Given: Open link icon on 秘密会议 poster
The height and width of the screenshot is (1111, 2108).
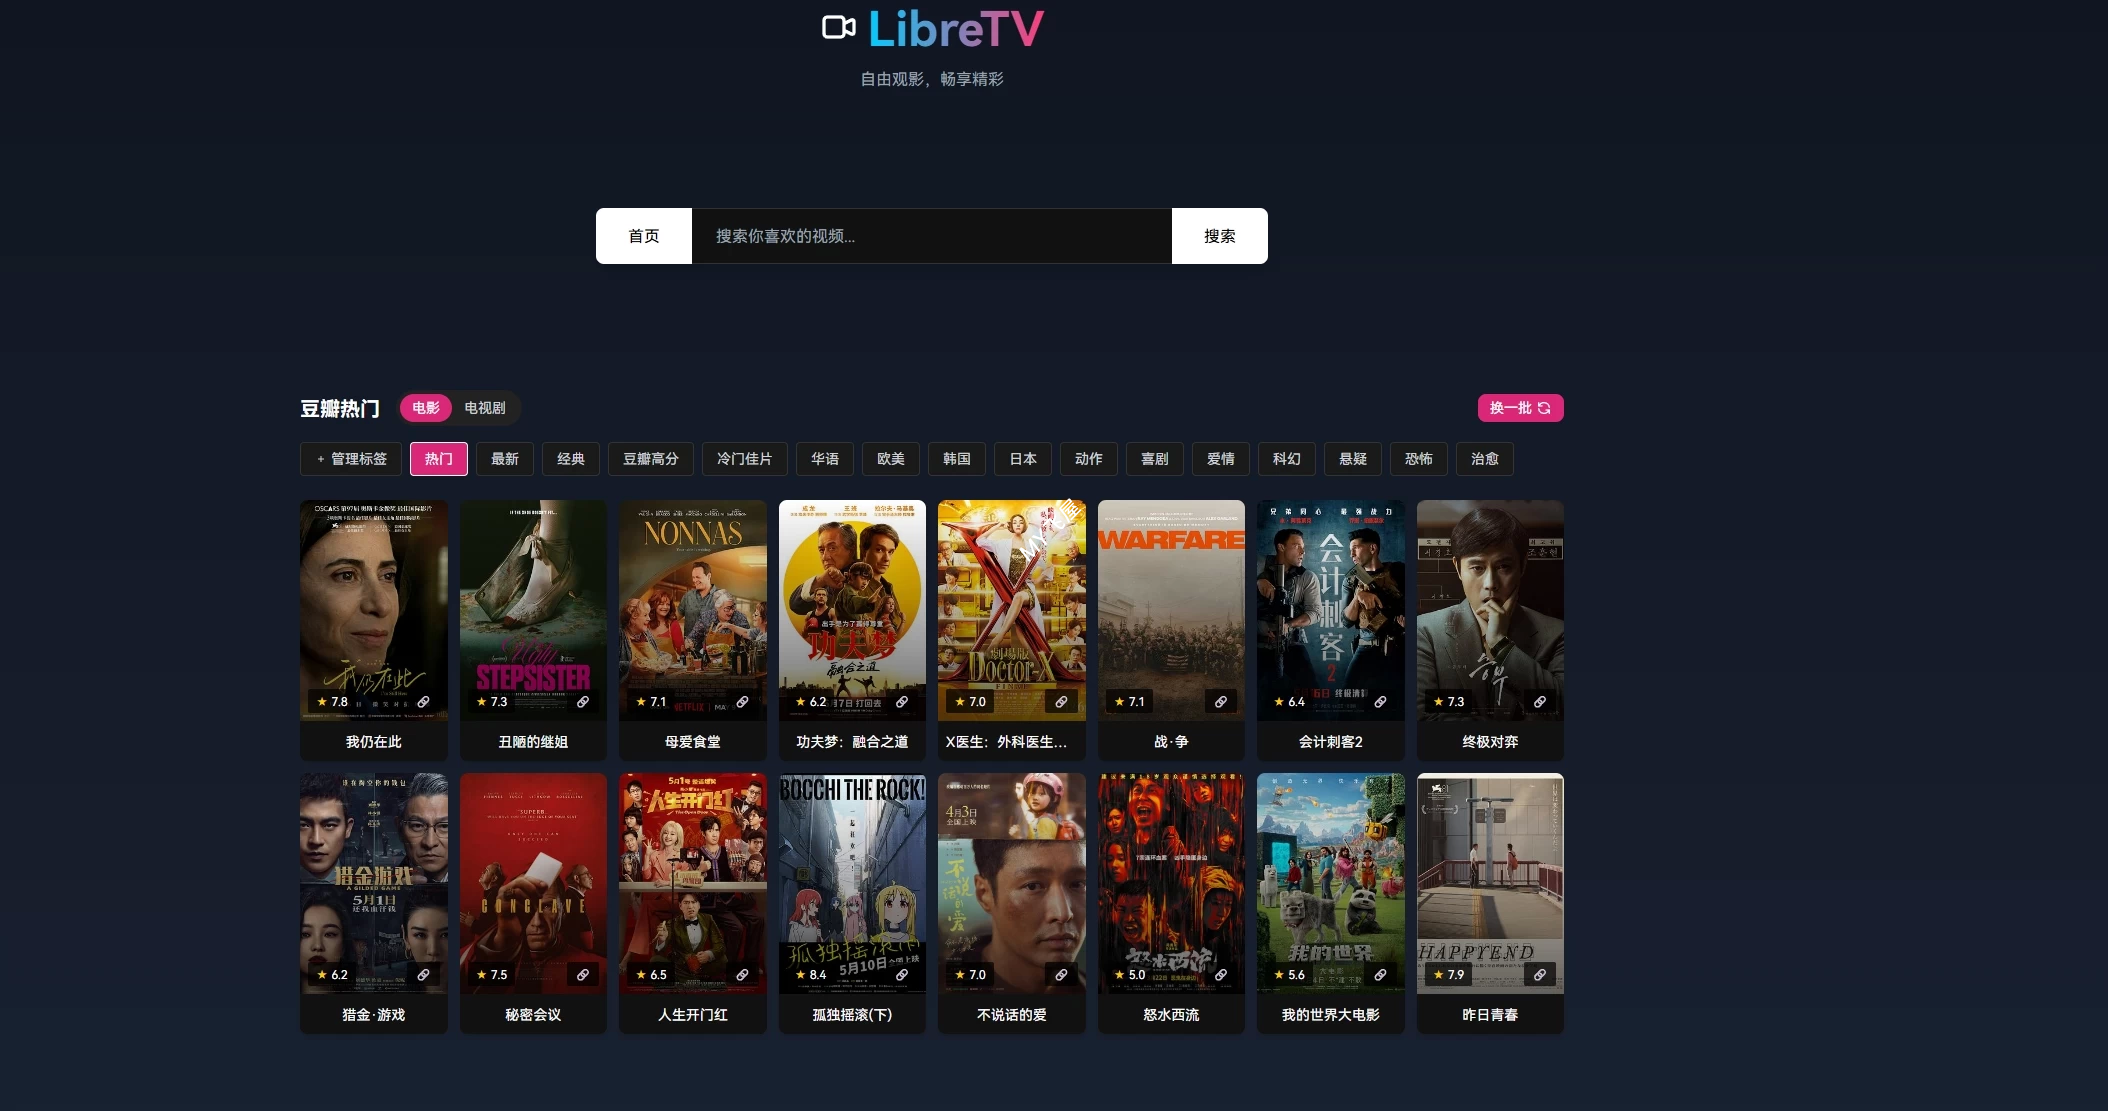Looking at the screenshot, I should (583, 975).
